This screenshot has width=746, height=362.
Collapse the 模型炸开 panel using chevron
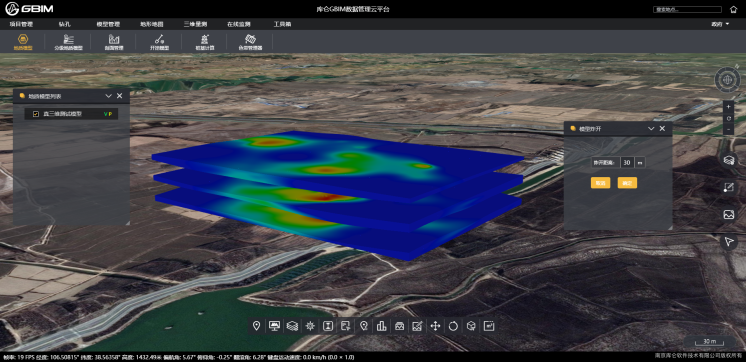[651, 129]
